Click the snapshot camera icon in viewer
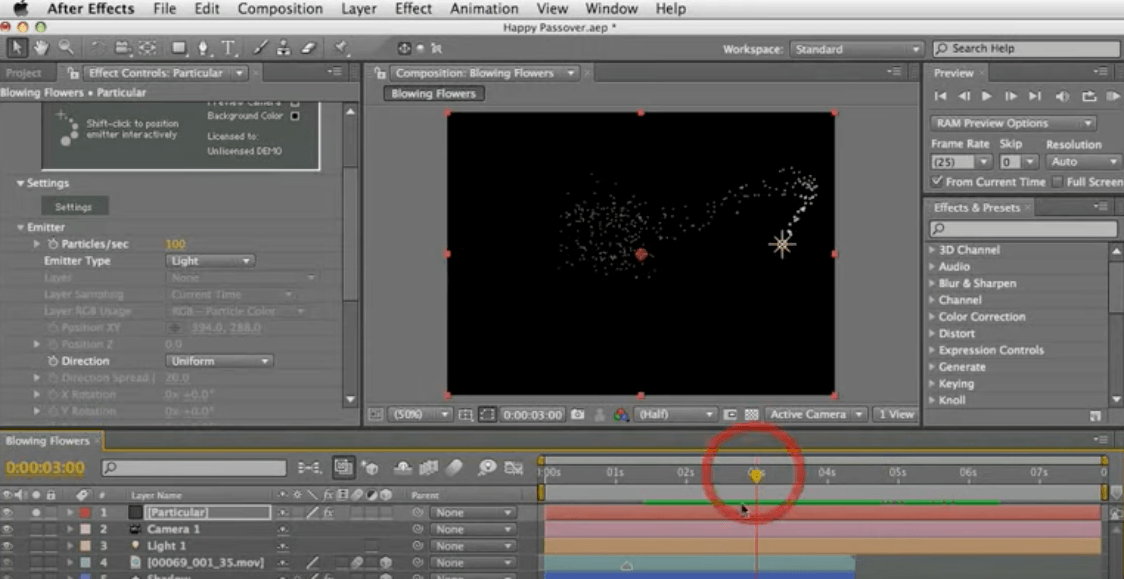This screenshot has width=1124, height=579. pos(577,415)
